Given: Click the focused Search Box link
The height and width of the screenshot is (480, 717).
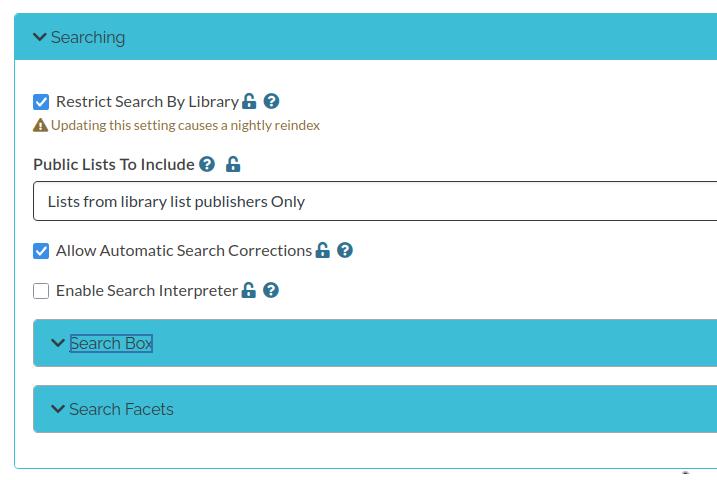Looking at the screenshot, I should click(x=111, y=343).
